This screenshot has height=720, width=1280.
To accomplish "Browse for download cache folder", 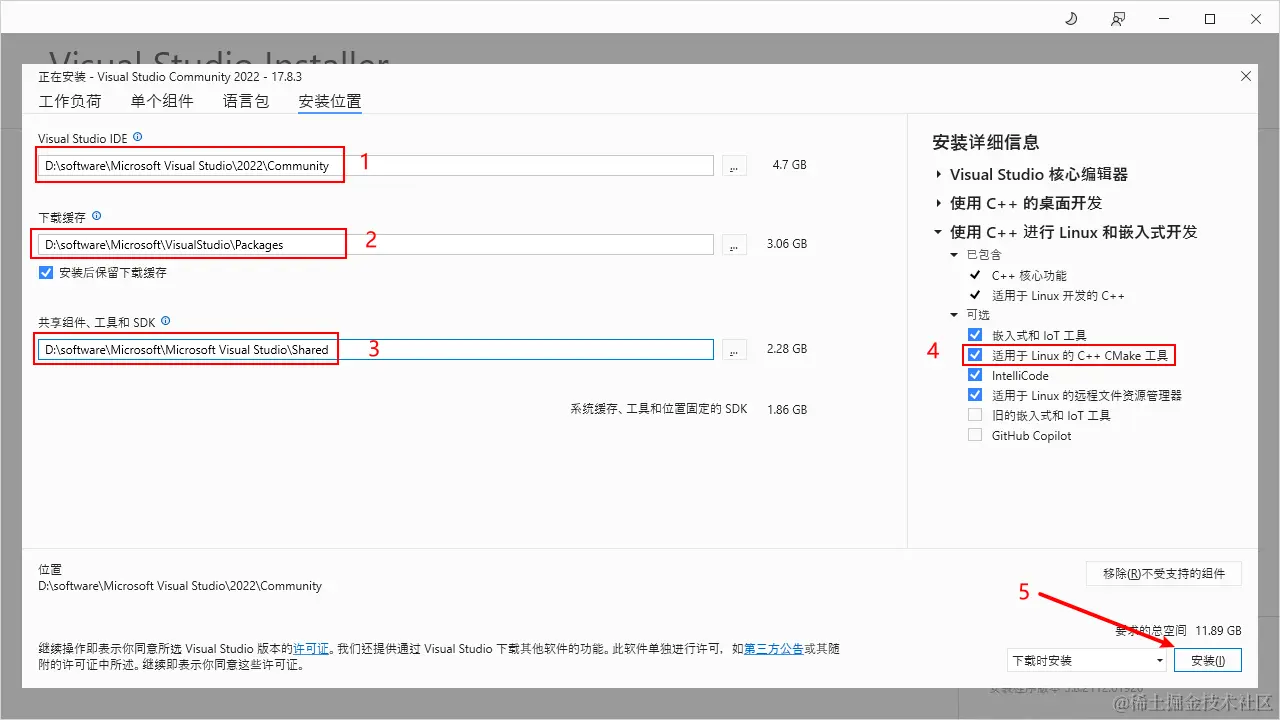I will pos(734,245).
